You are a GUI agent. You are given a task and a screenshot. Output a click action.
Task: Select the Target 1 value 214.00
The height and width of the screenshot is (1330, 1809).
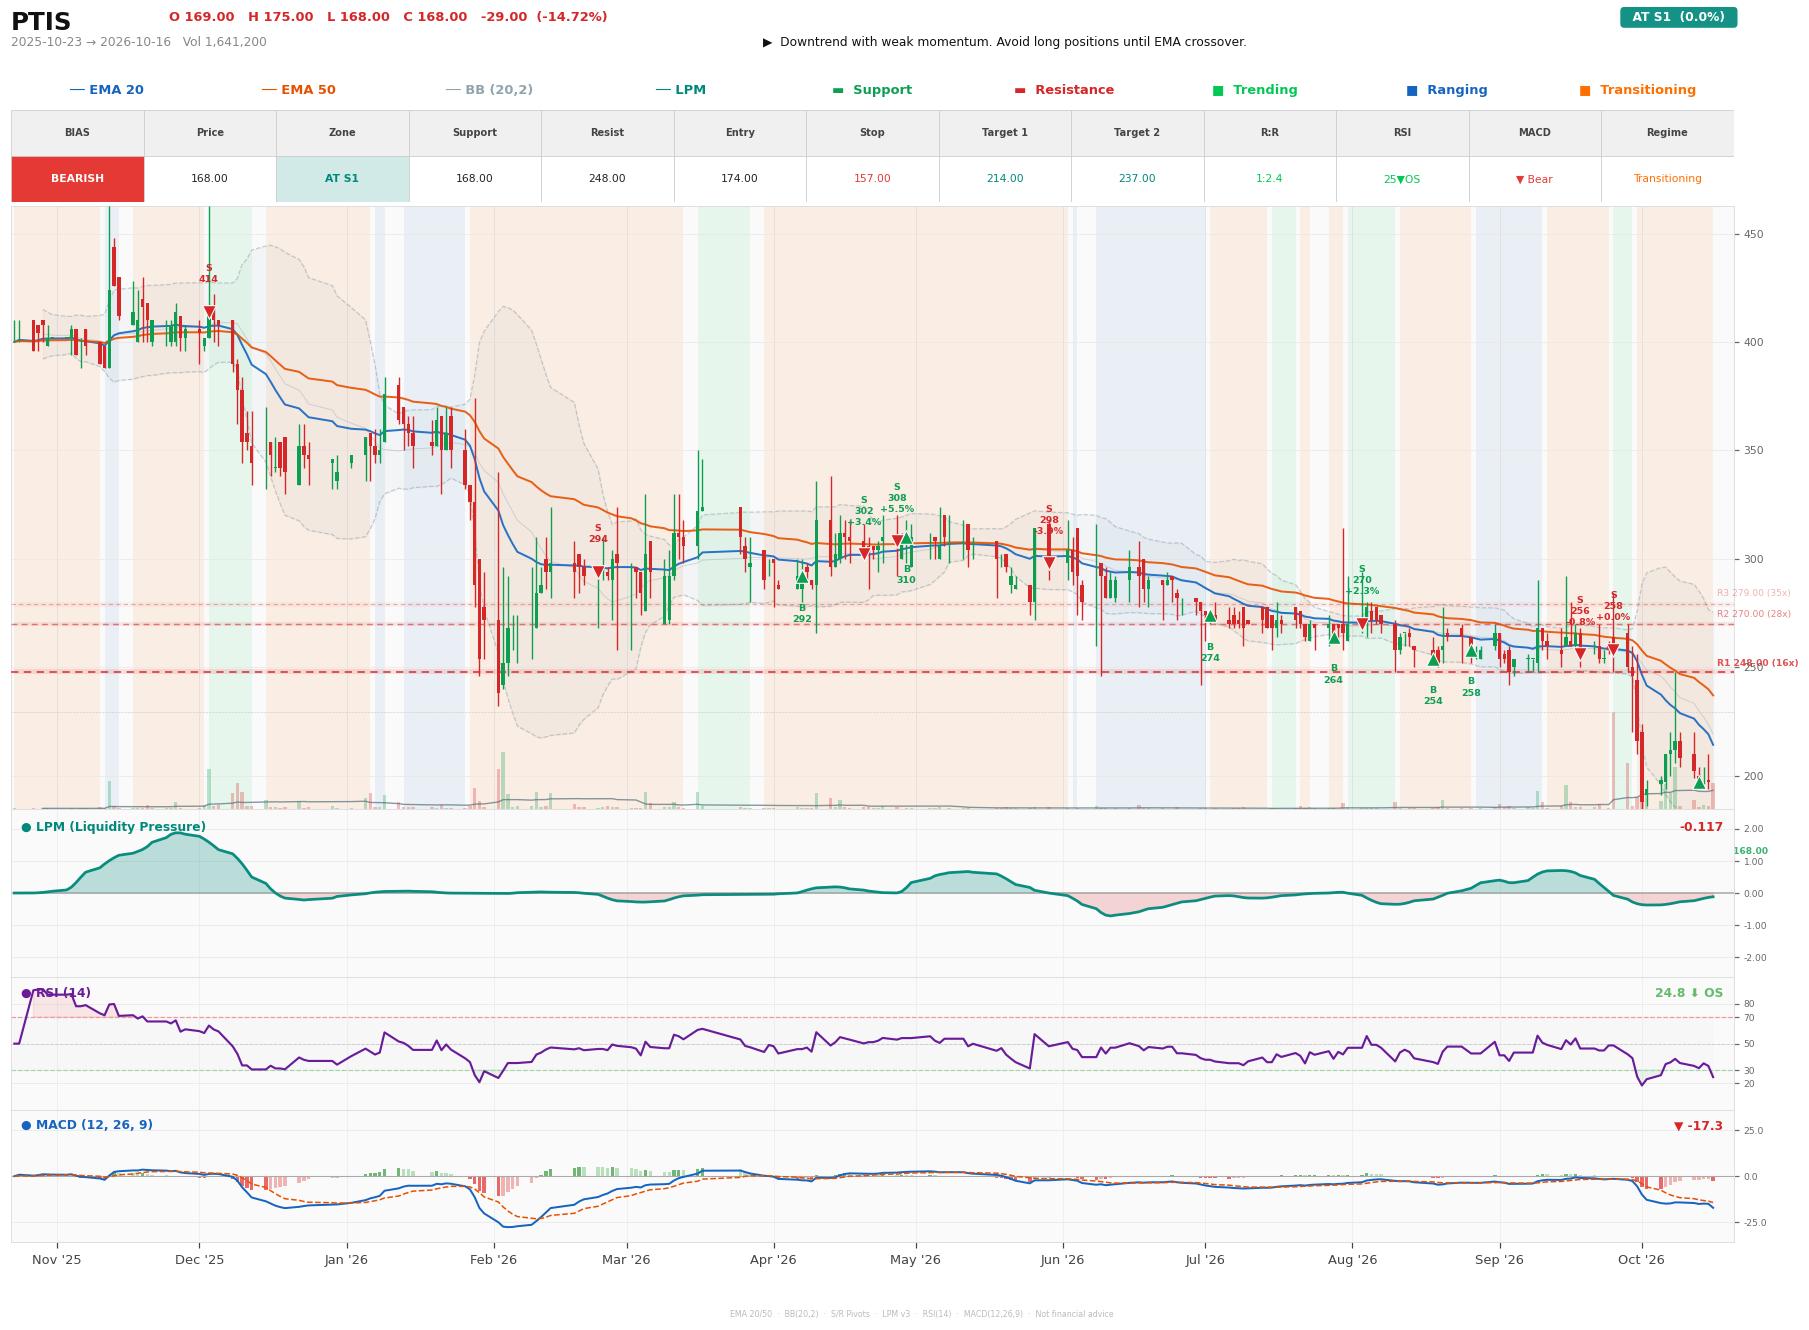1005,179
